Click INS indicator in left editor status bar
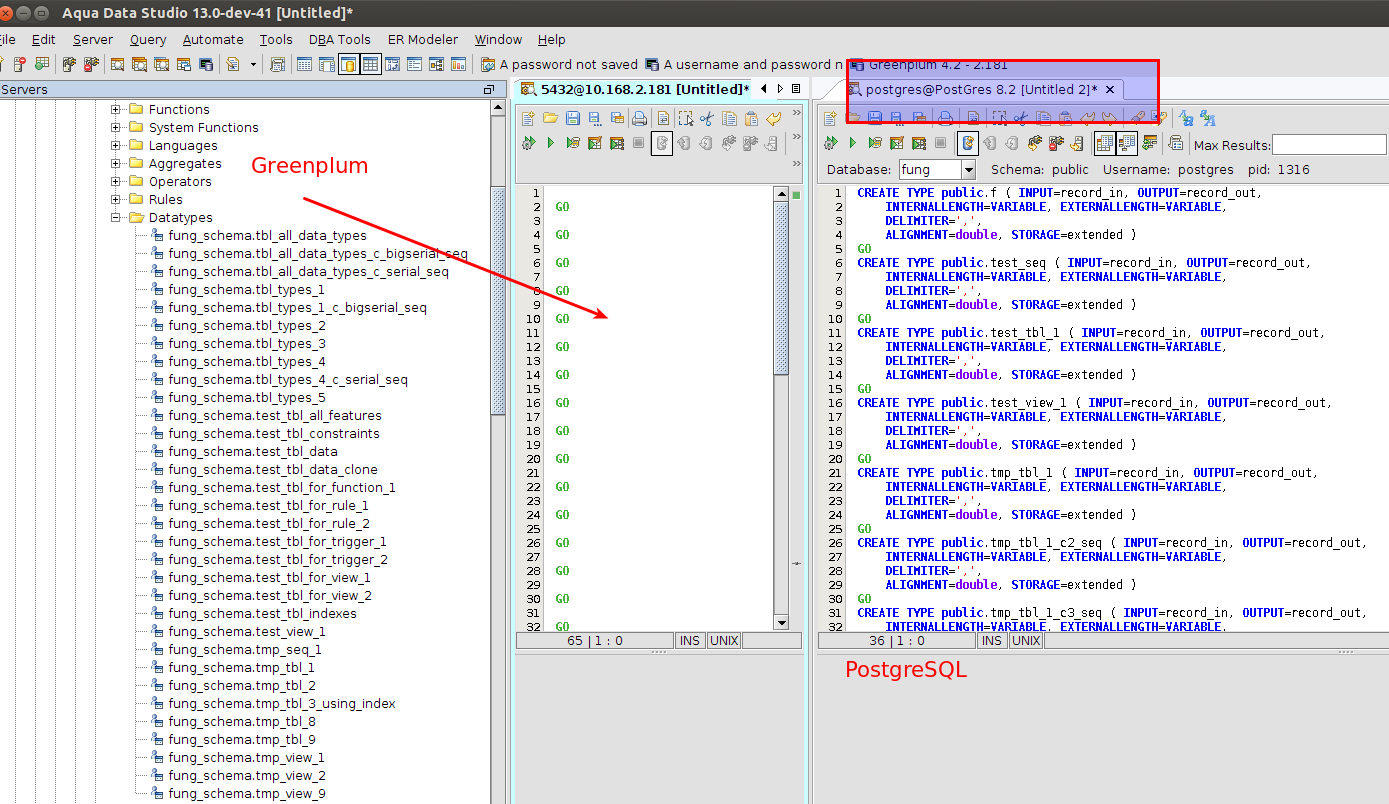The height and width of the screenshot is (804, 1389). (x=690, y=640)
